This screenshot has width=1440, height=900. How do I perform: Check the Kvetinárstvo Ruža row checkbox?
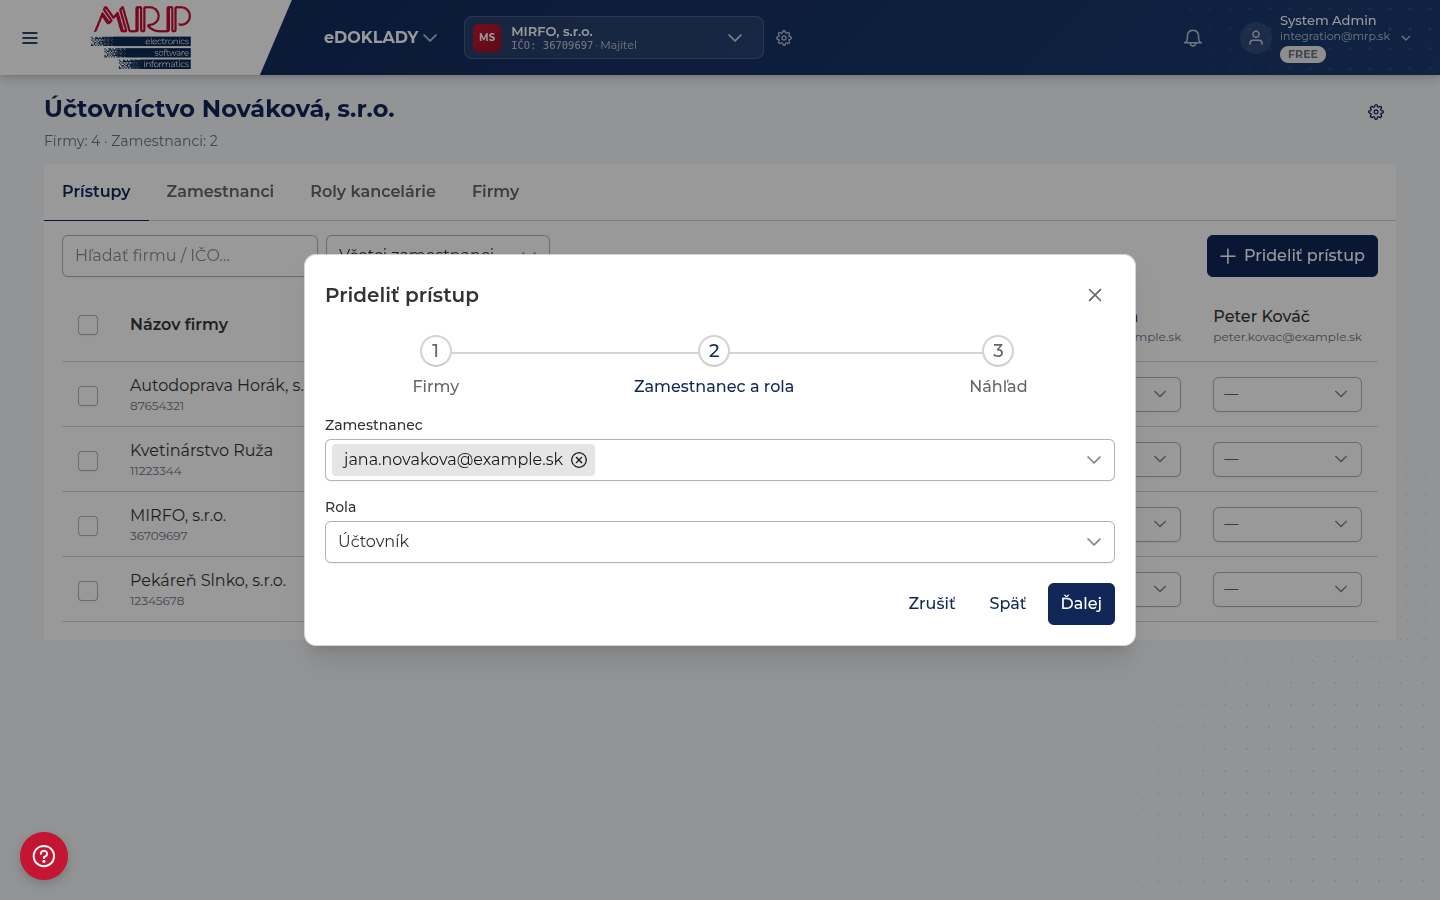coord(88,460)
